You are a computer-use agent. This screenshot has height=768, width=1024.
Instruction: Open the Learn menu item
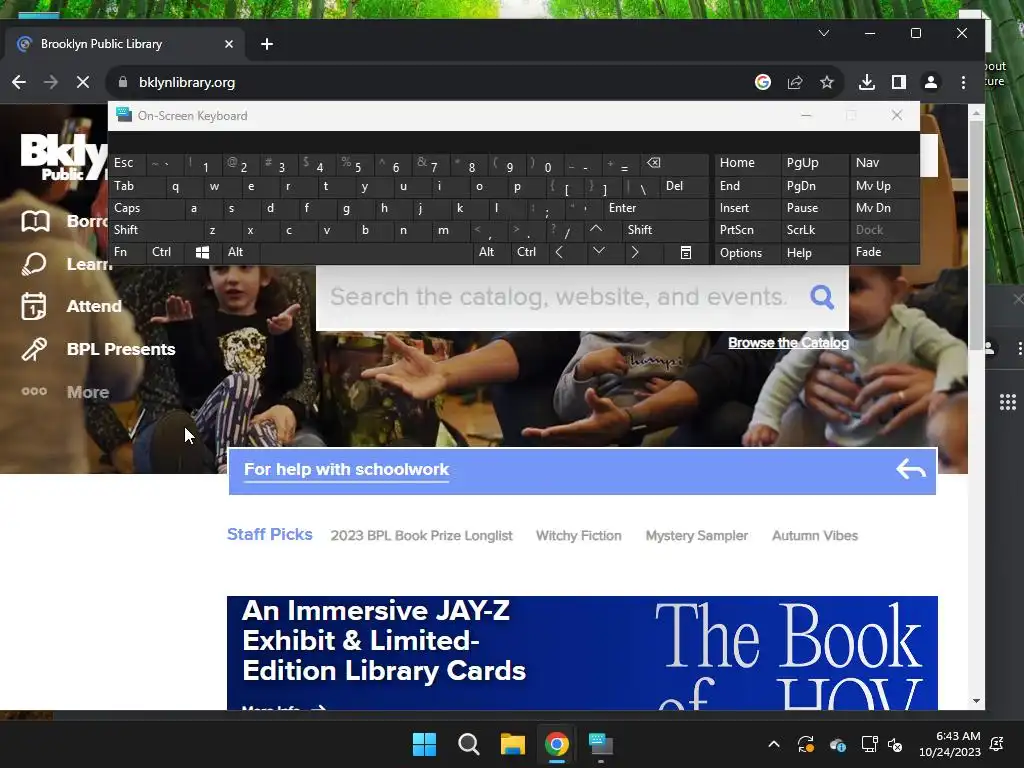65,264
